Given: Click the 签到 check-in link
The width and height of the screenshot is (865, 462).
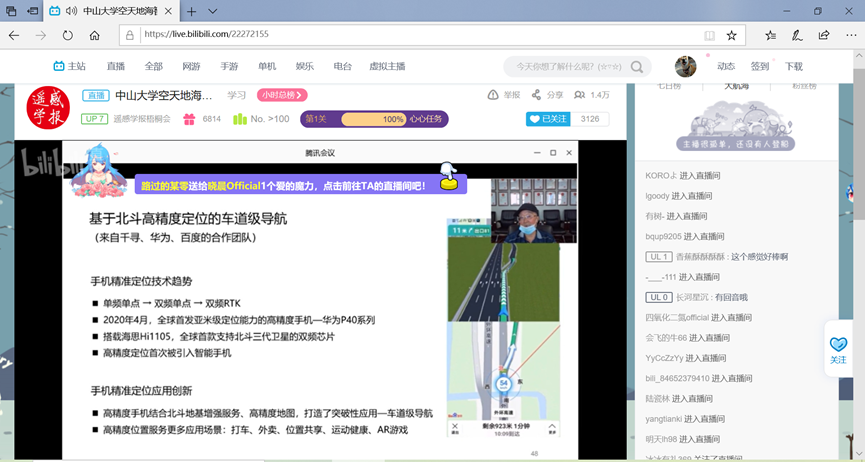Looking at the screenshot, I should tap(760, 66).
